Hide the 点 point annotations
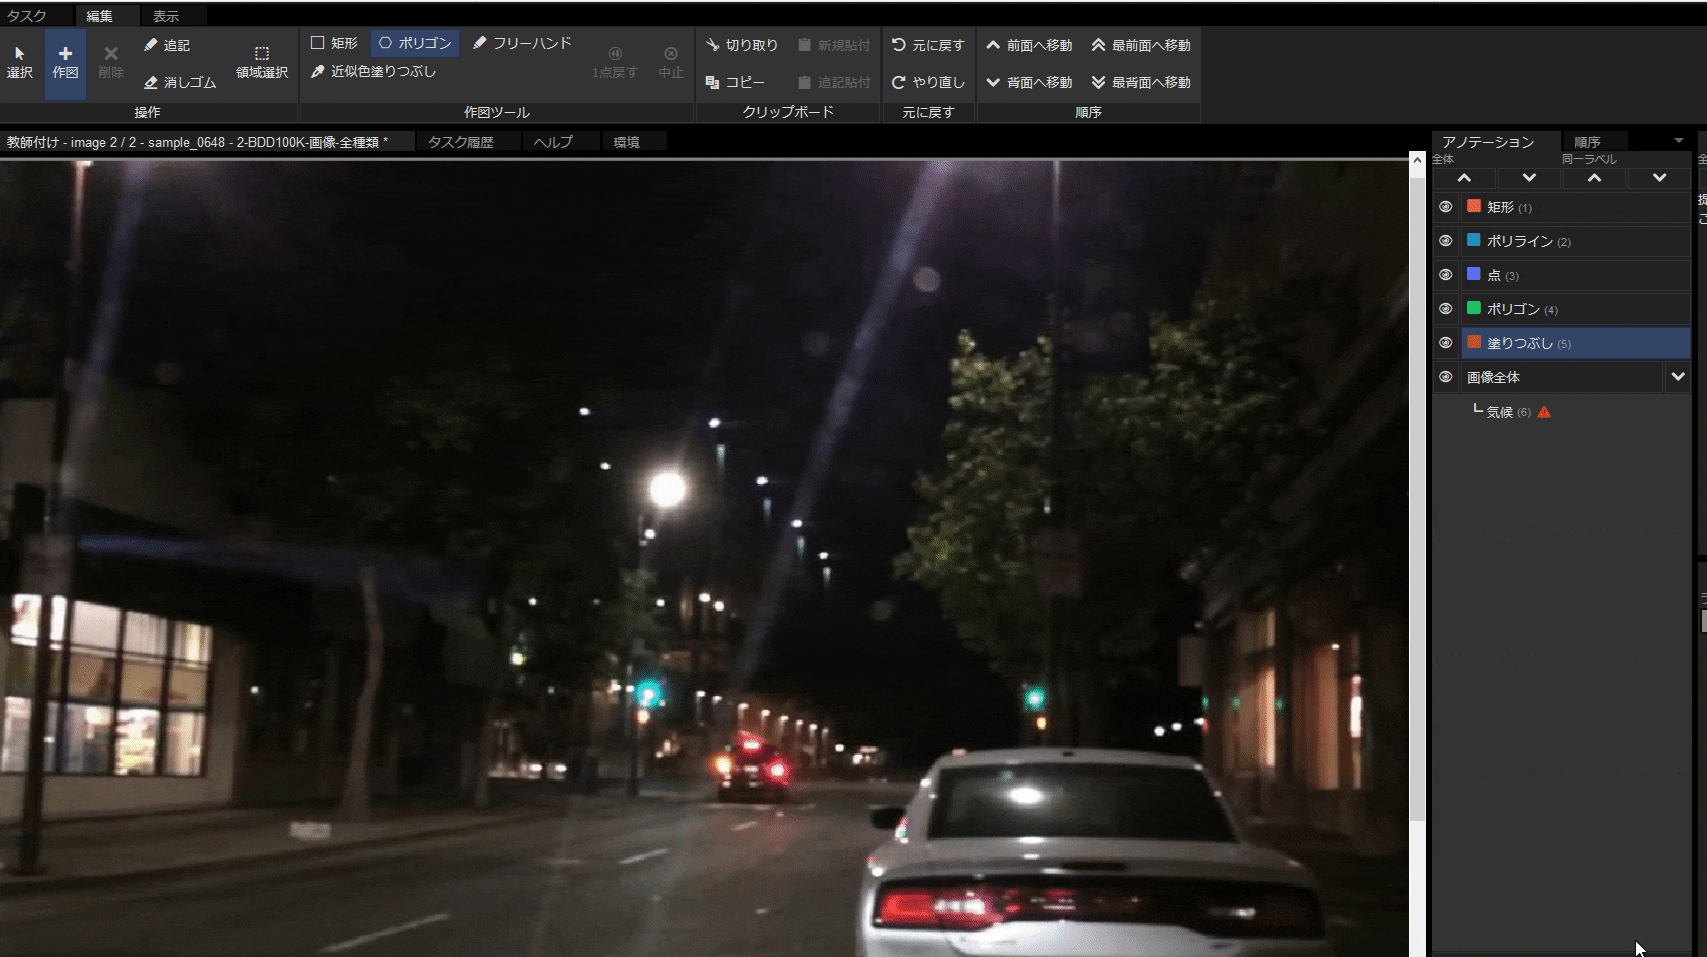The width and height of the screenshot is (1707, 957). click(1446, 275)
